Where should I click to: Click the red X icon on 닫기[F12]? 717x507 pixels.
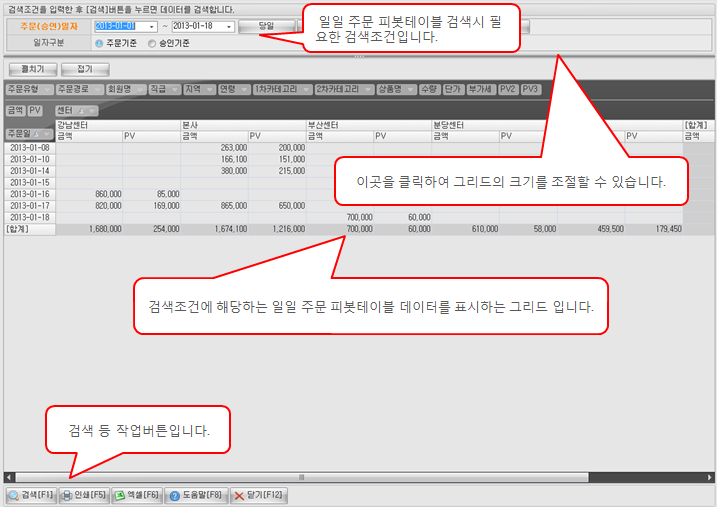tap(239, 496)
